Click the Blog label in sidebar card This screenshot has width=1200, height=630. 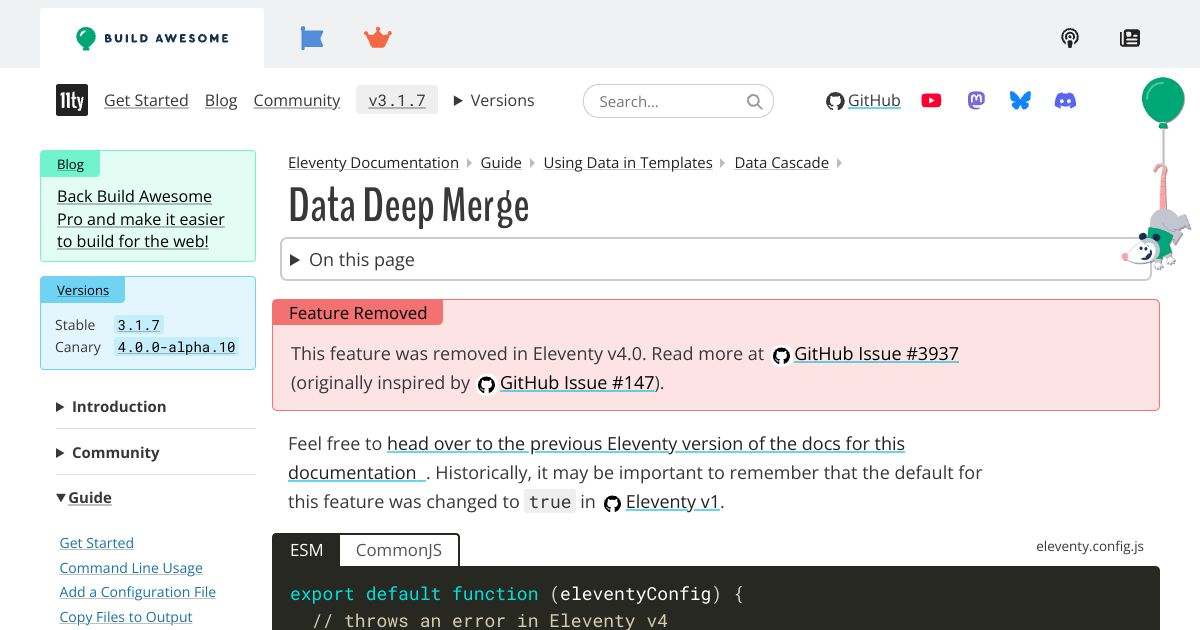(x=71, y=164)
